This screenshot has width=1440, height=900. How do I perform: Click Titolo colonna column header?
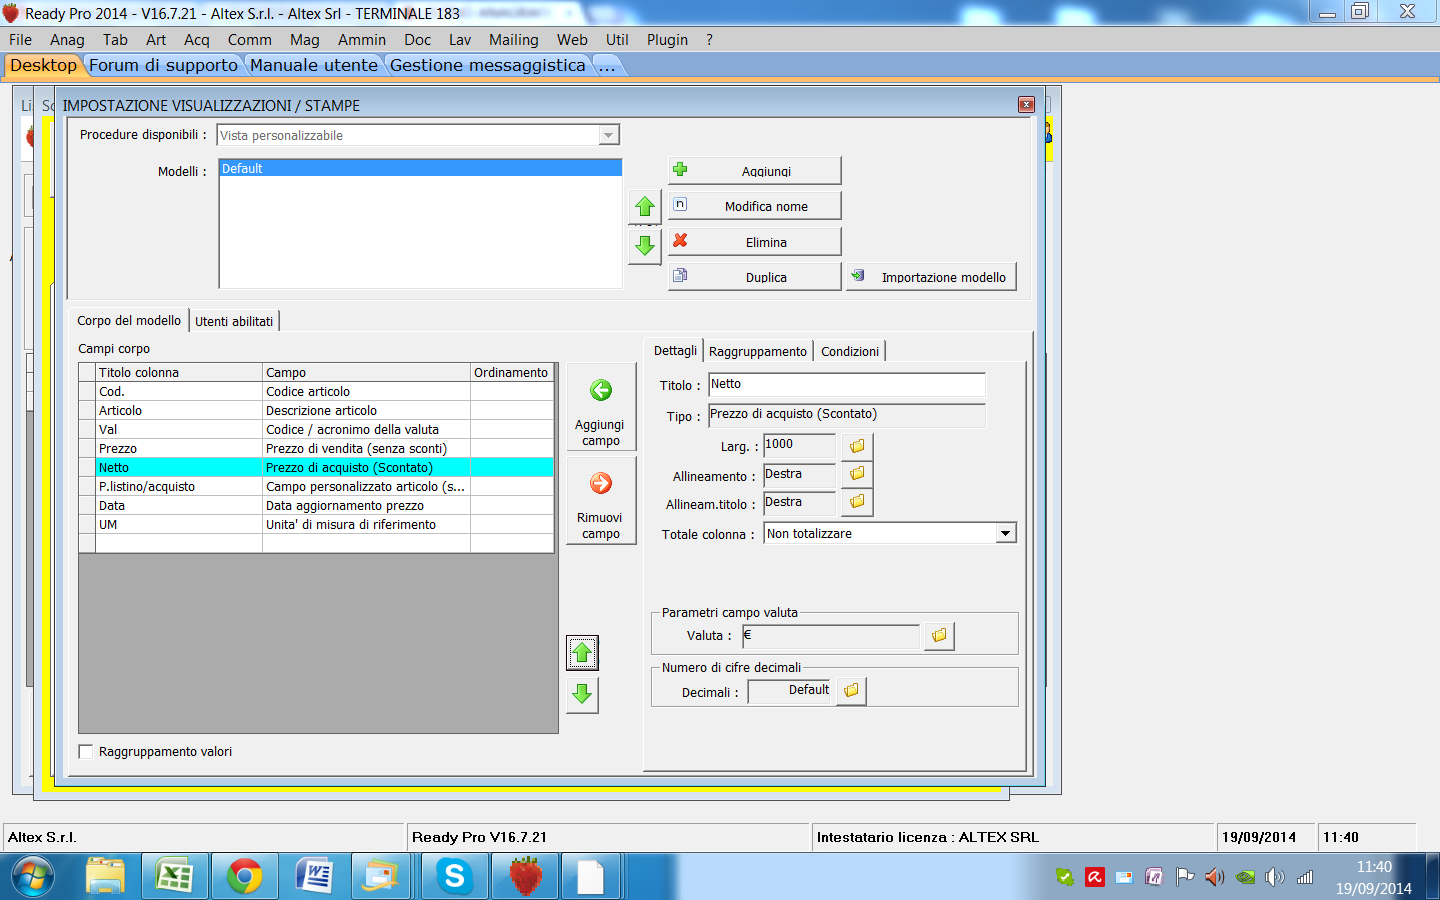[x=179, y=372]
